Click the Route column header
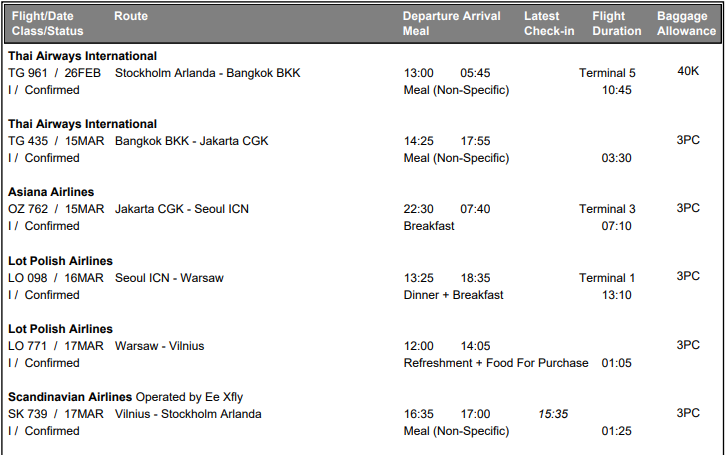The height and width of the screenshot is (455, 725). [131, 17]
